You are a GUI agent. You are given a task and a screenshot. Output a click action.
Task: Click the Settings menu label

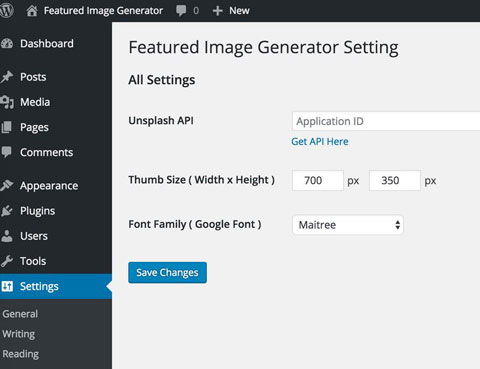point(39,286)
